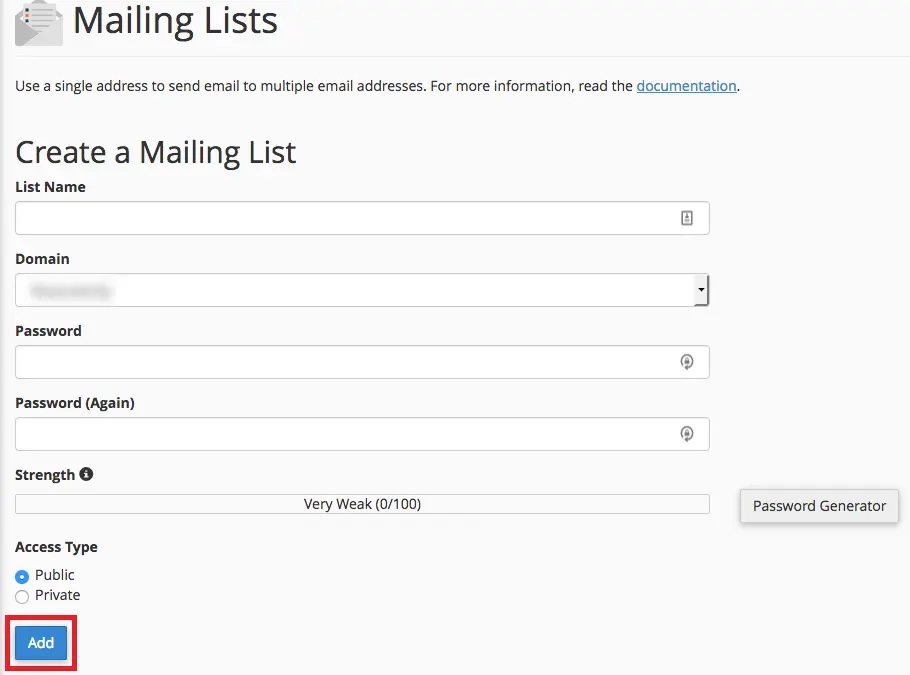
Task: Click the Very Weak strength meter bar
Action: point(362,504)
